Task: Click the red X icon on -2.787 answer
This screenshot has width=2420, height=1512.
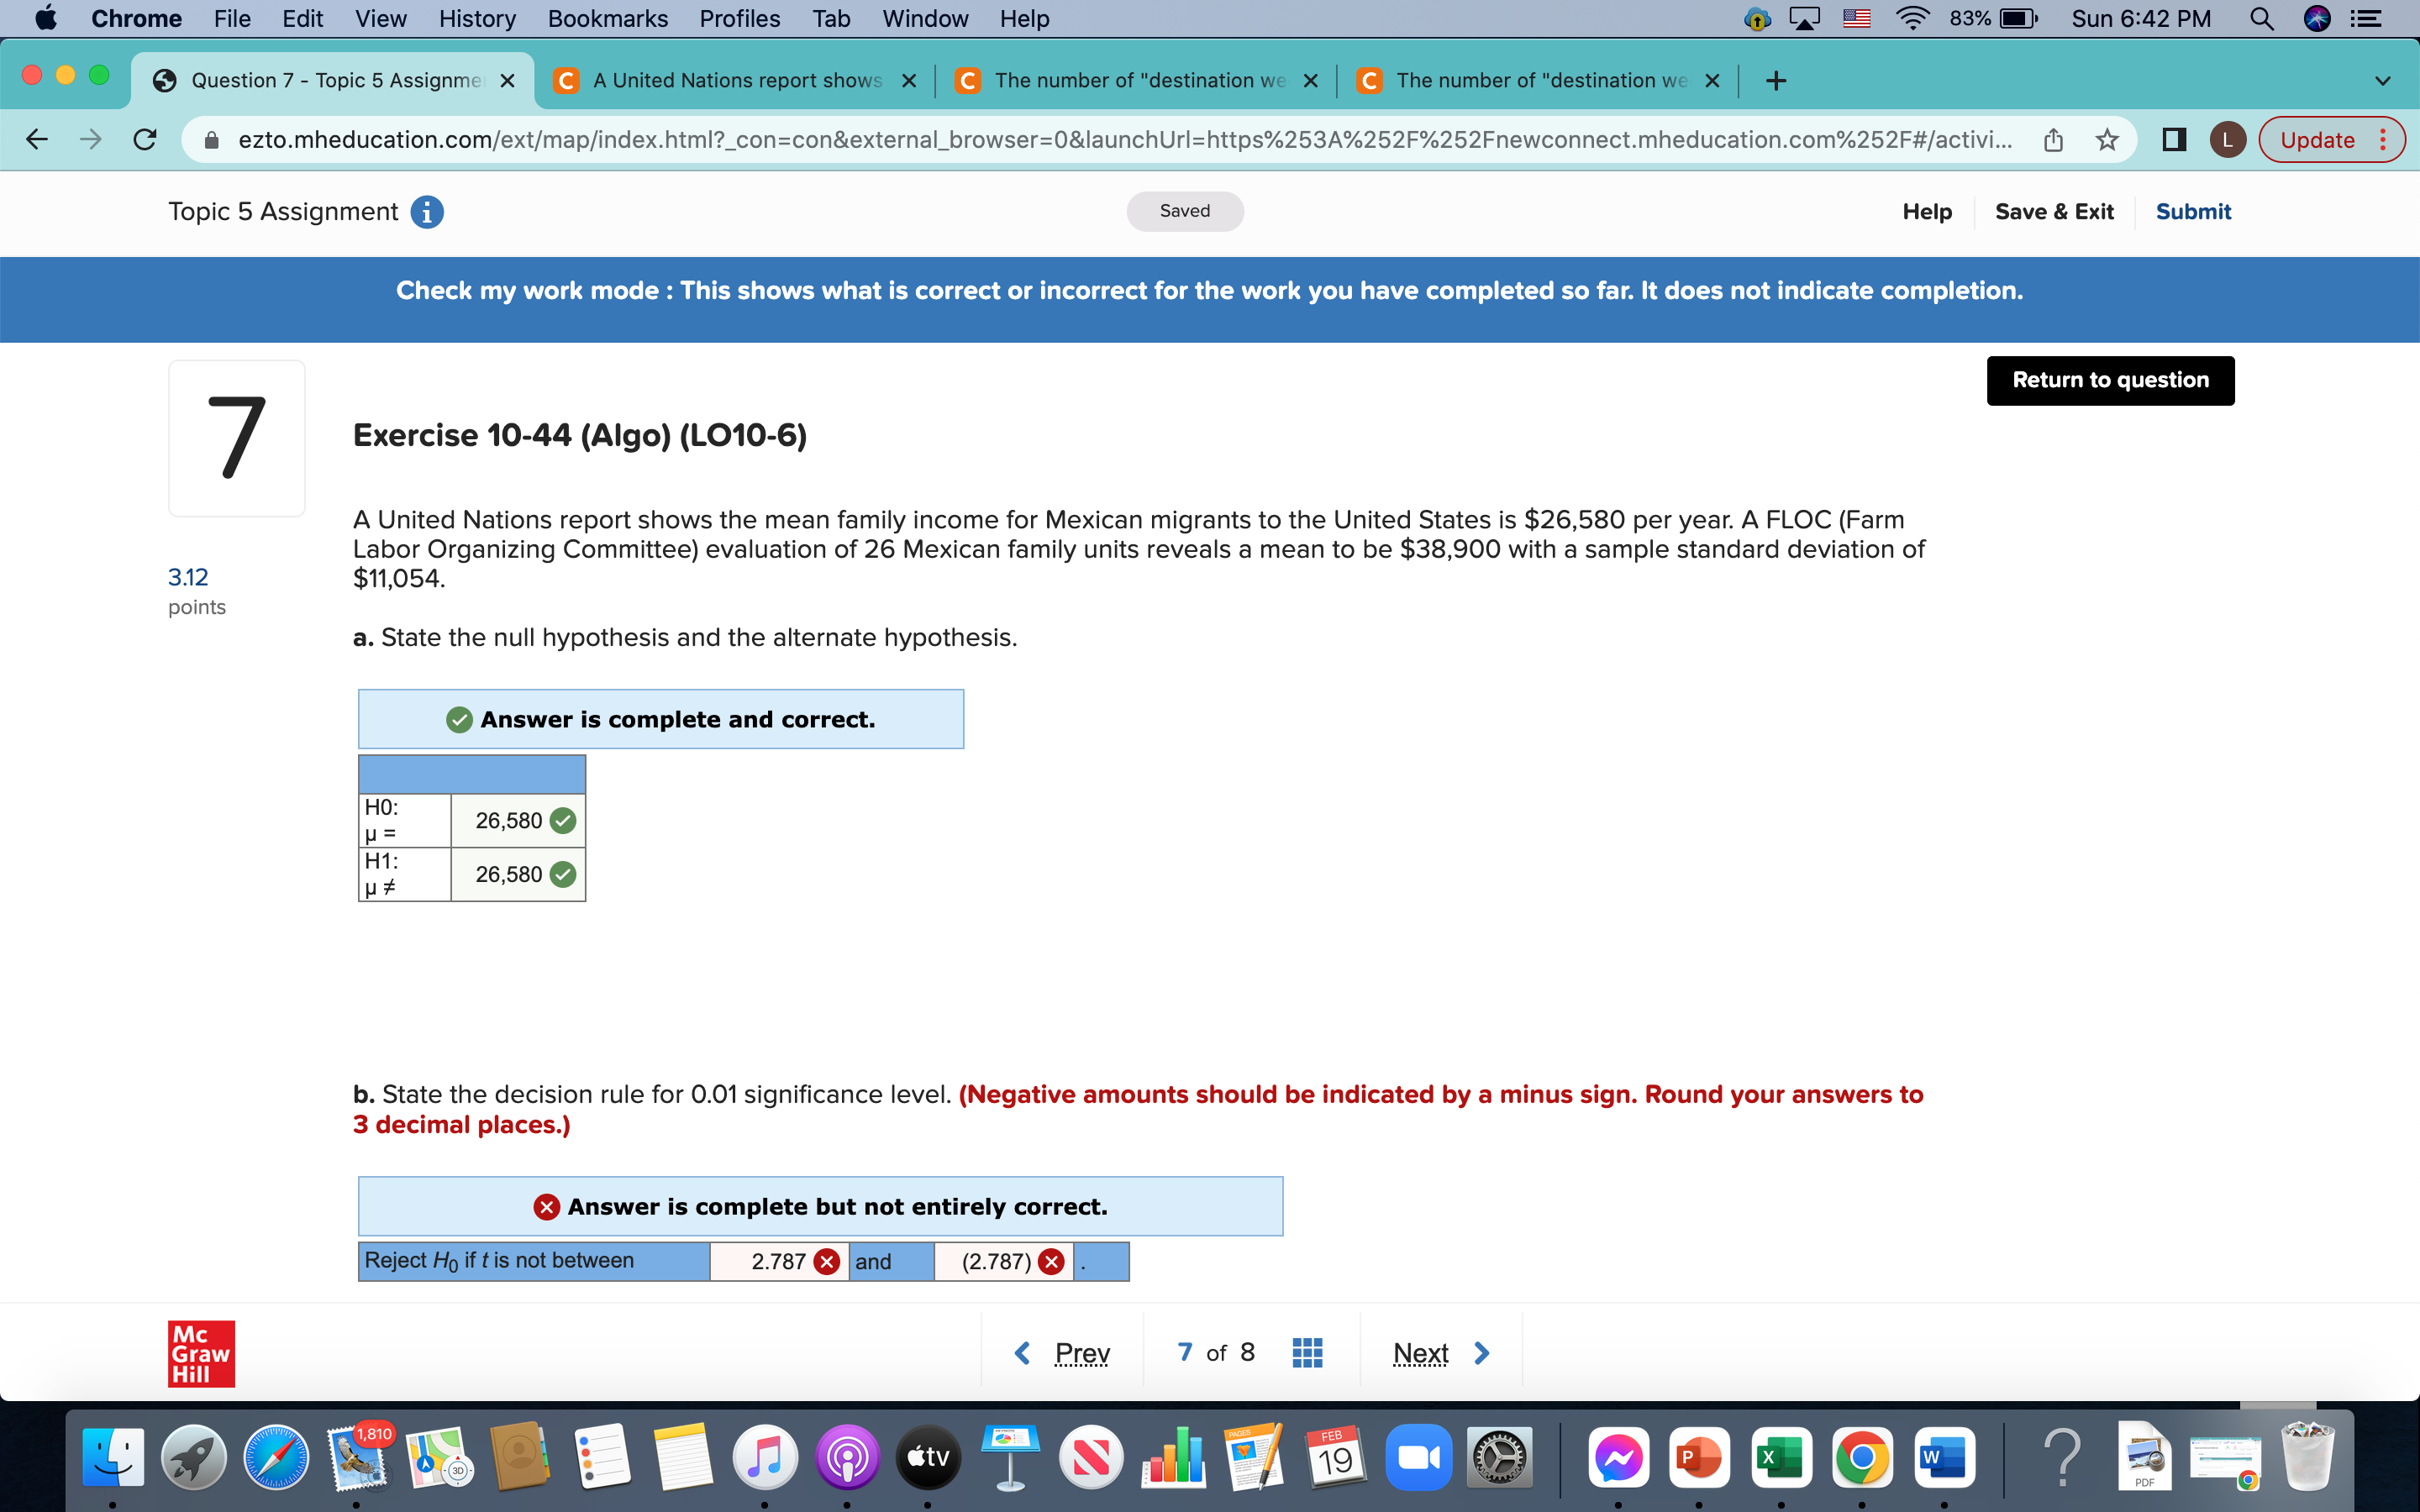Action: coord(1054,1261)
